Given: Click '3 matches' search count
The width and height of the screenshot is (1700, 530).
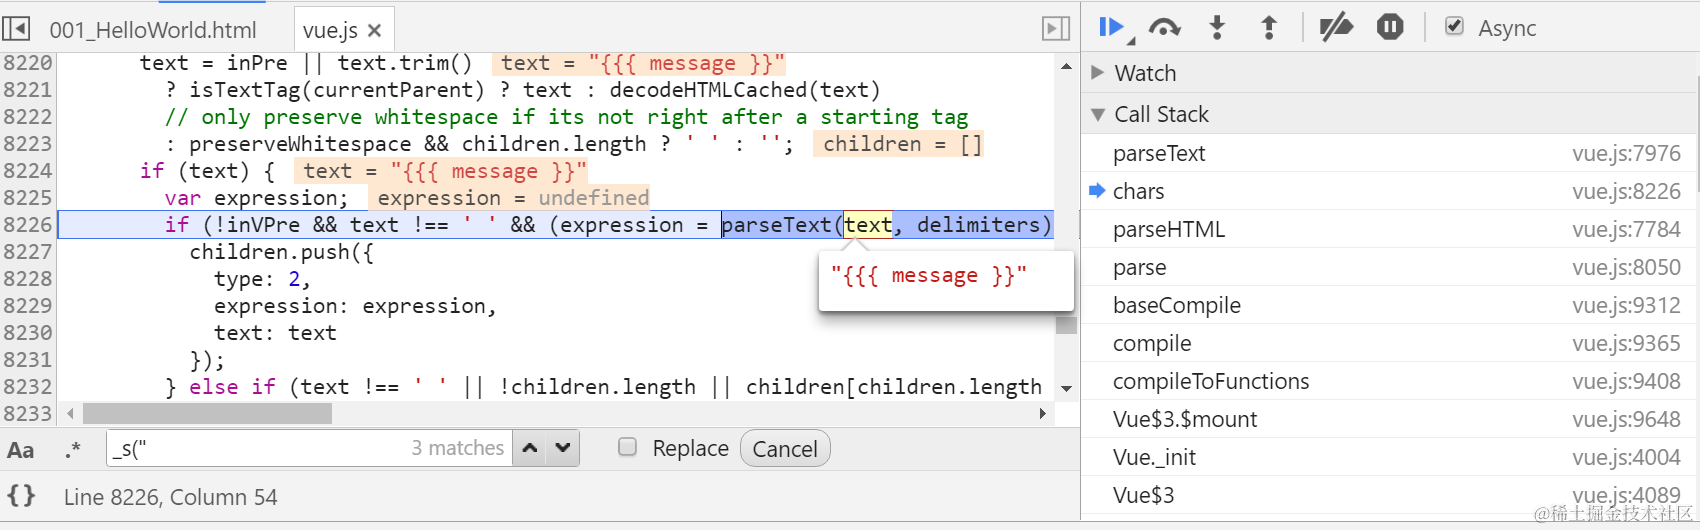Looking at the screenshot, I should point(457,448).
